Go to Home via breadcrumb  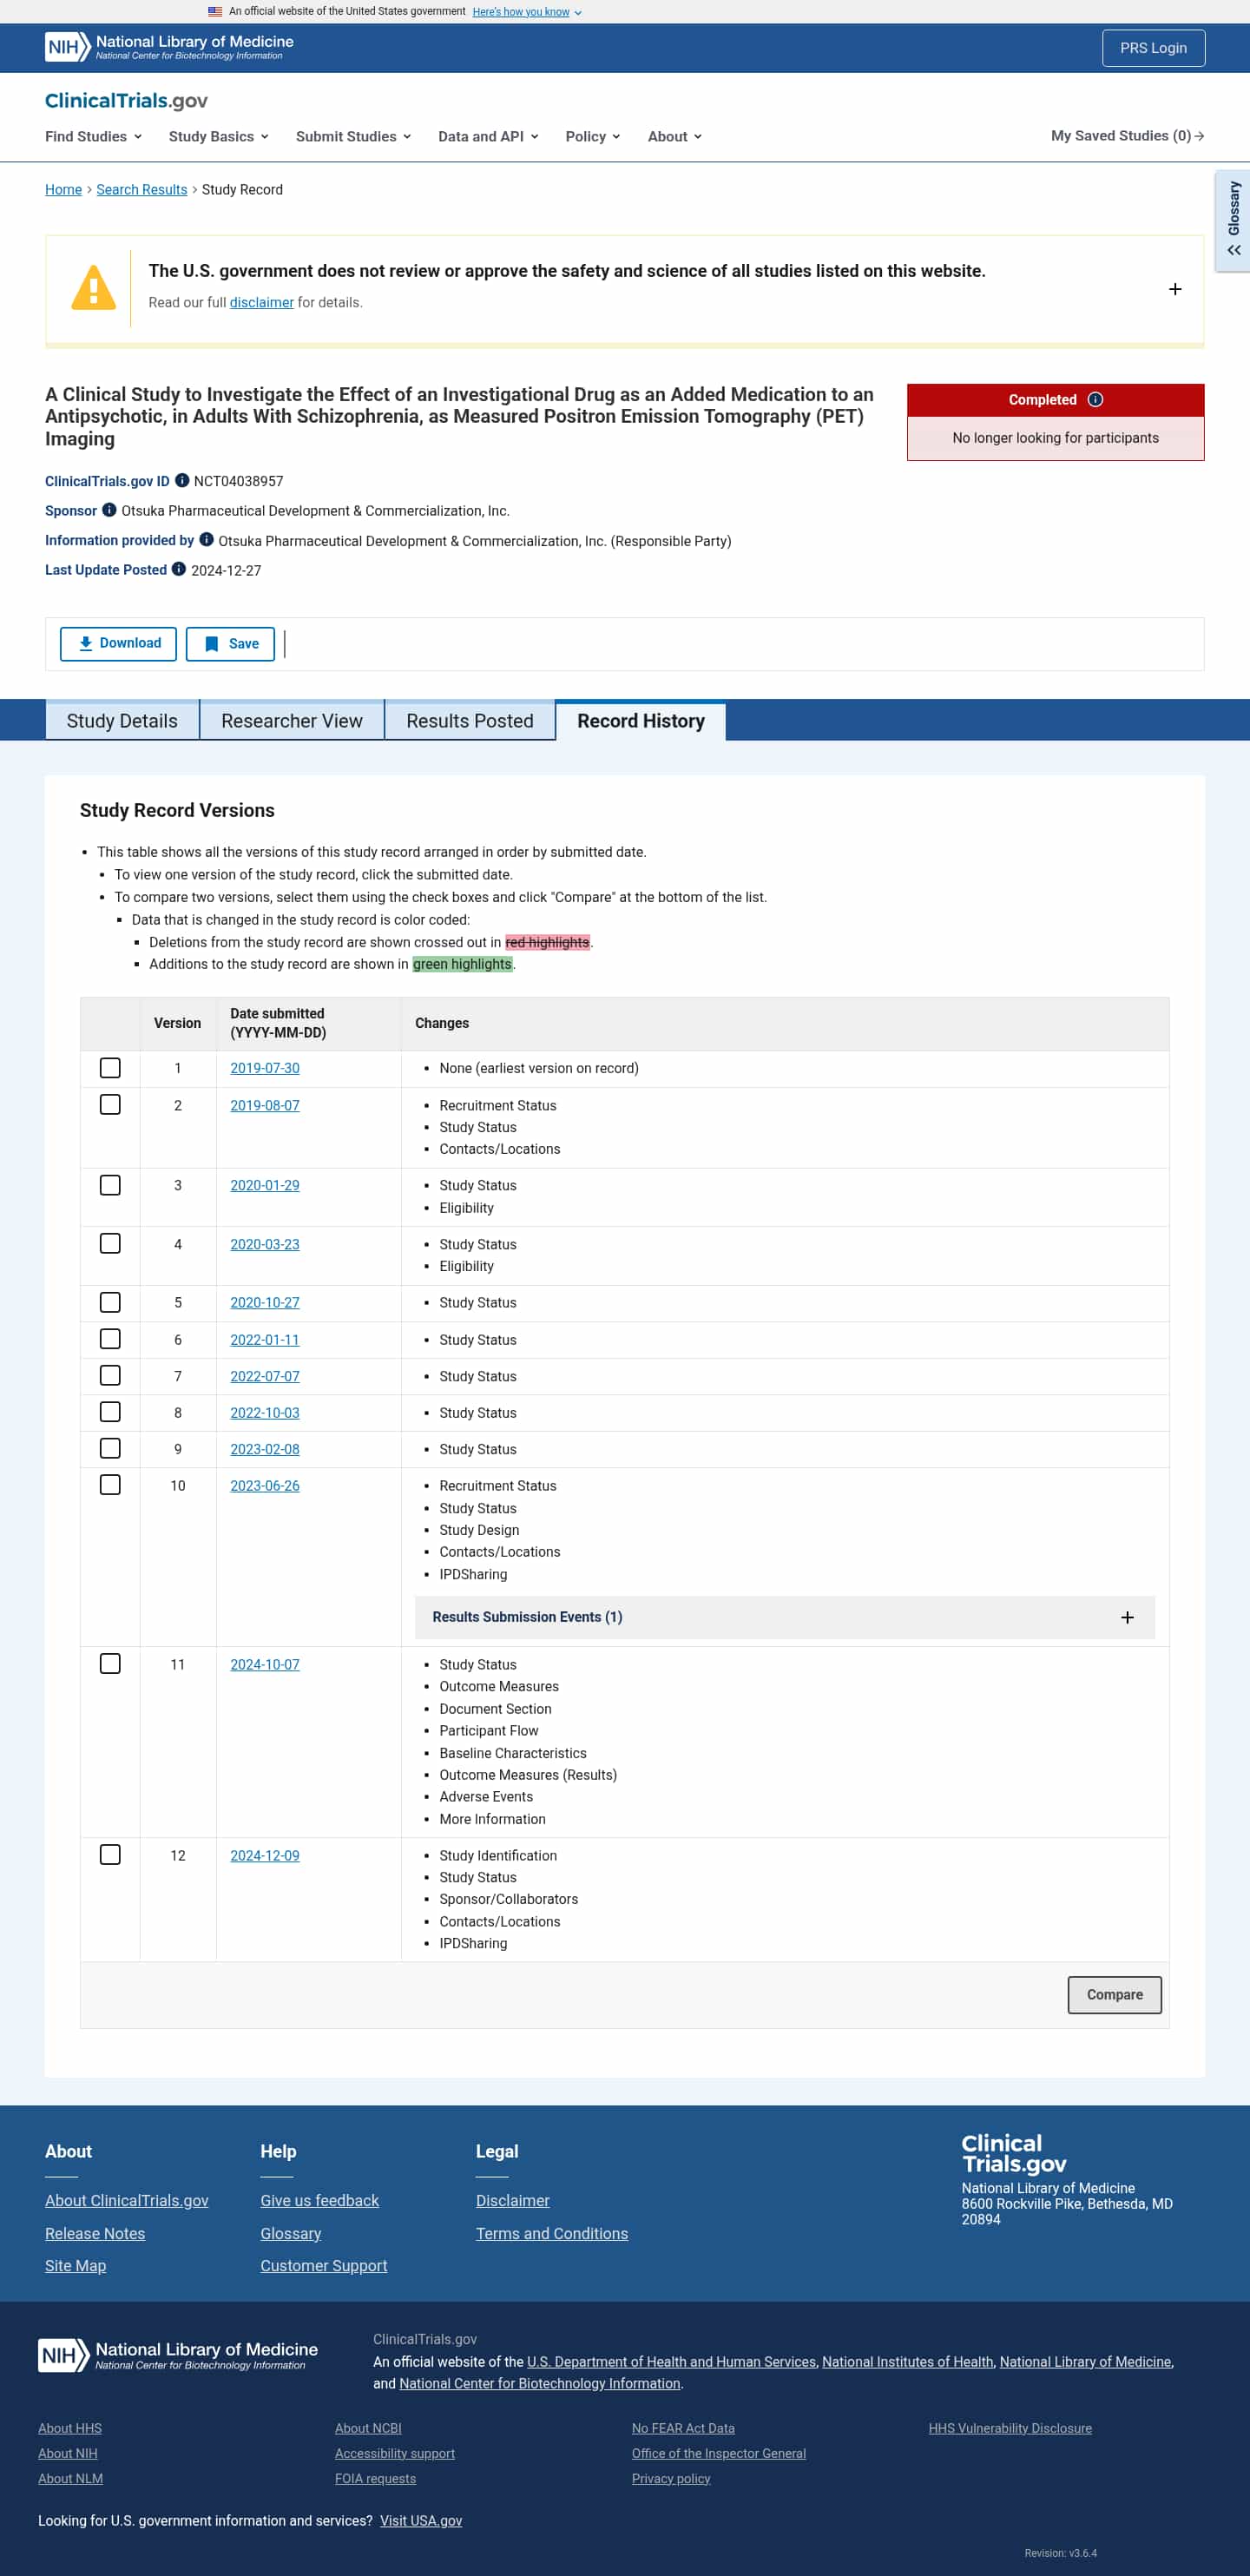tap(63, 190)
